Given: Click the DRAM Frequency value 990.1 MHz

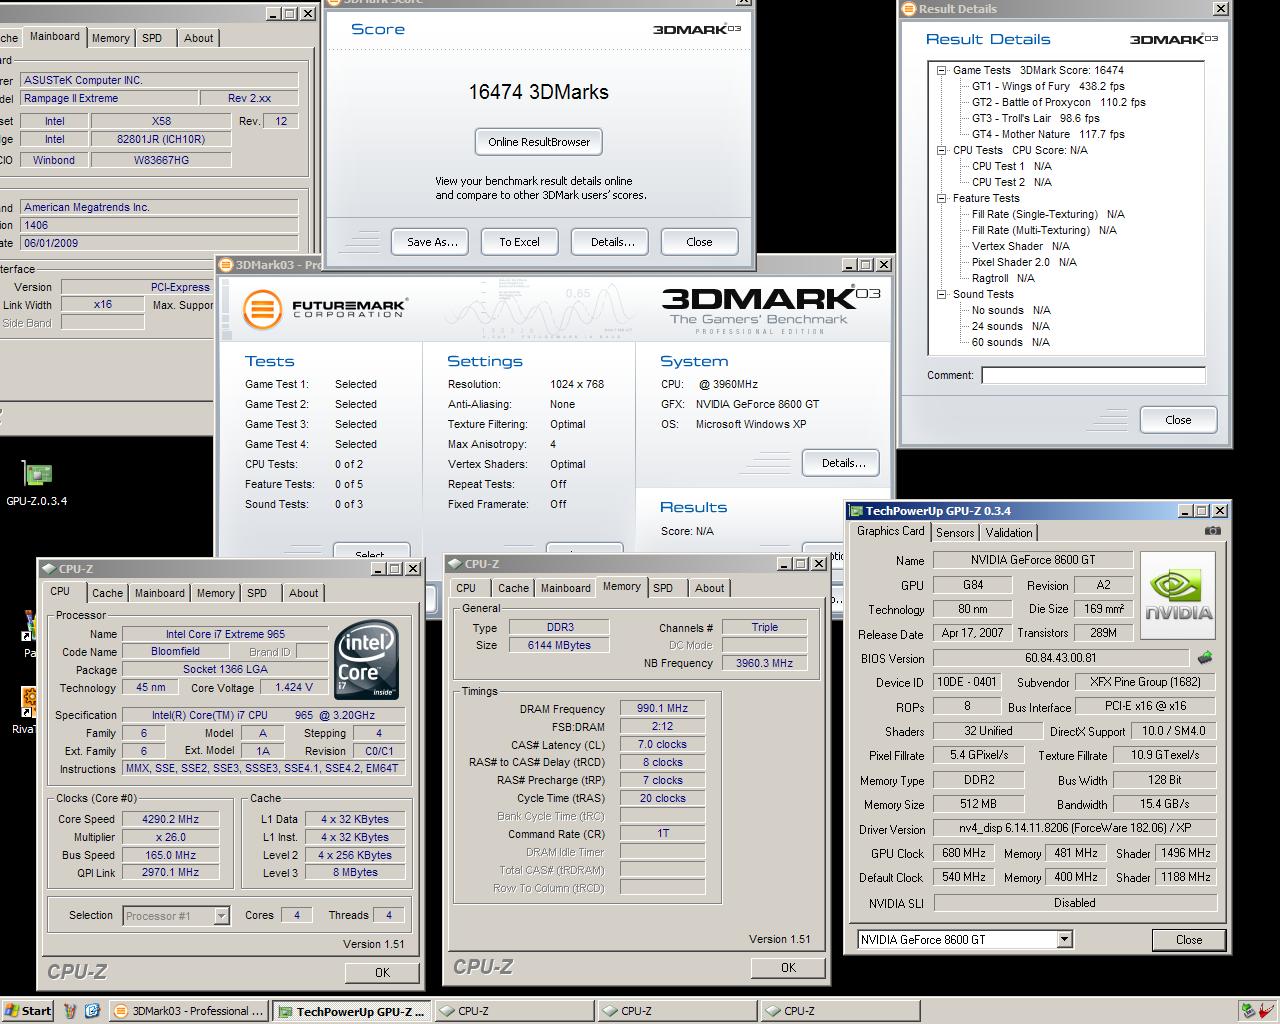Looking at the screenshot, I should [x=662, y=708].
